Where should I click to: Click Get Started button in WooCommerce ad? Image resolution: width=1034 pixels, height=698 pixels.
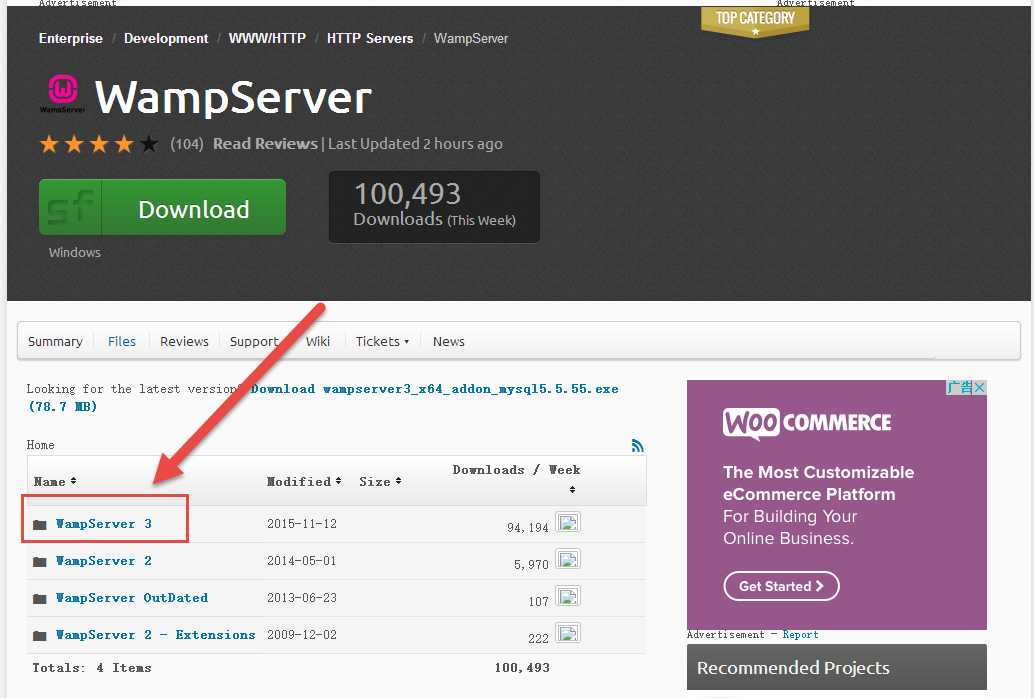tap(781, 586)
